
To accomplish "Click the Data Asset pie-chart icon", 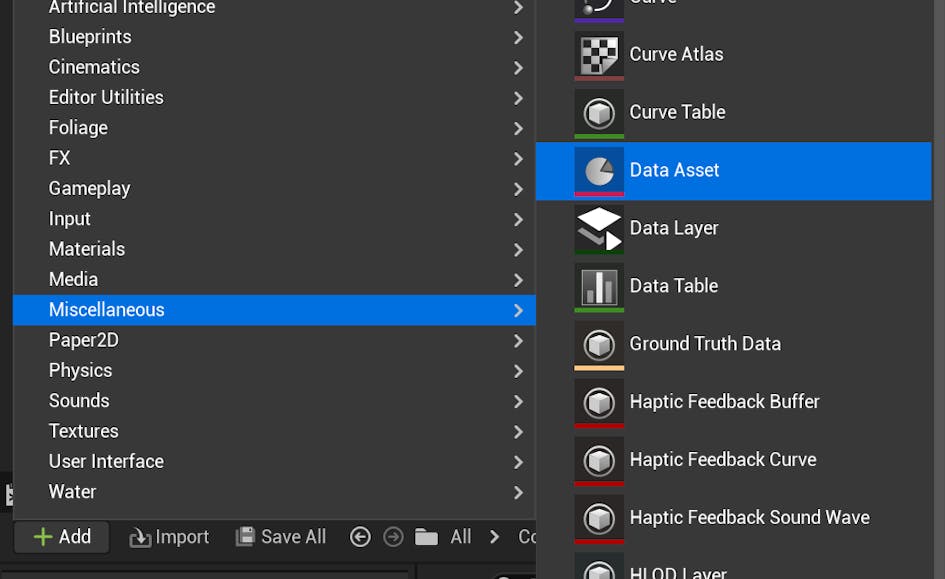I will [x=599, y=171].
